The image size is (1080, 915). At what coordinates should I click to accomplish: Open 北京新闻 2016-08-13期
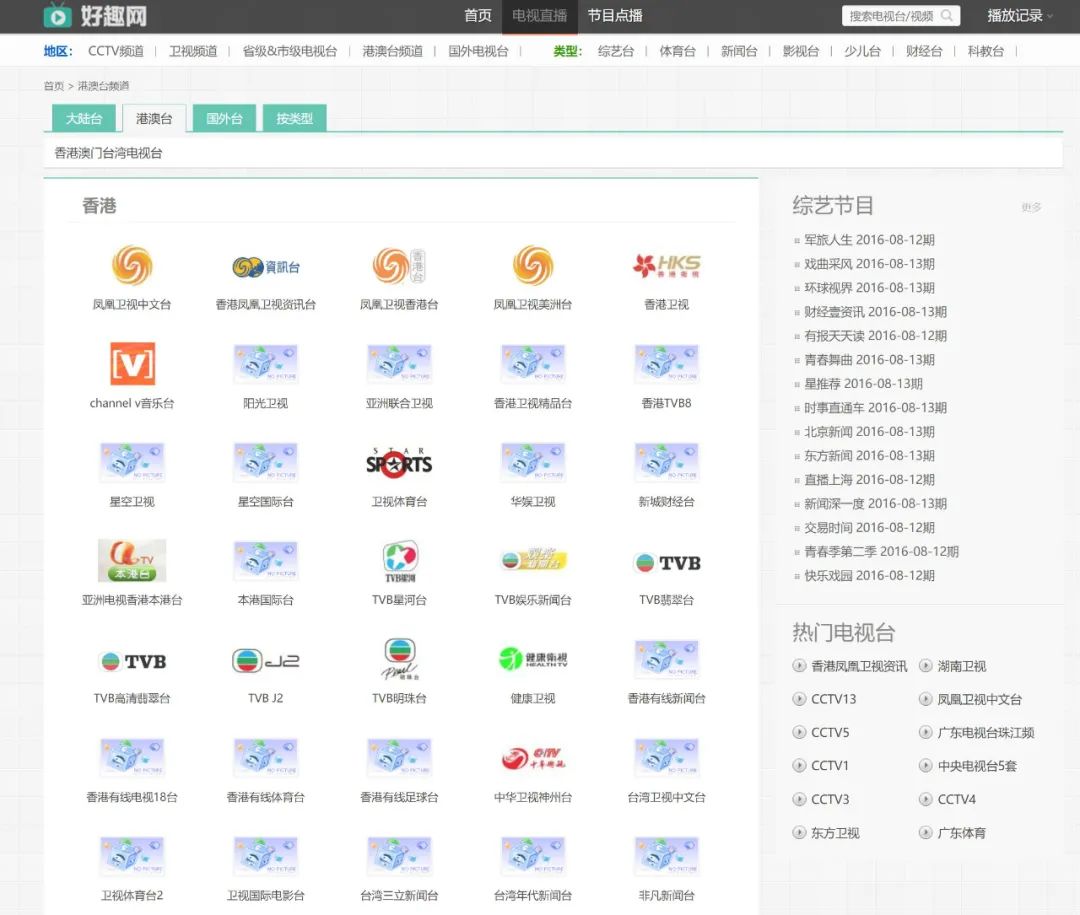click(x=869, y=431)
